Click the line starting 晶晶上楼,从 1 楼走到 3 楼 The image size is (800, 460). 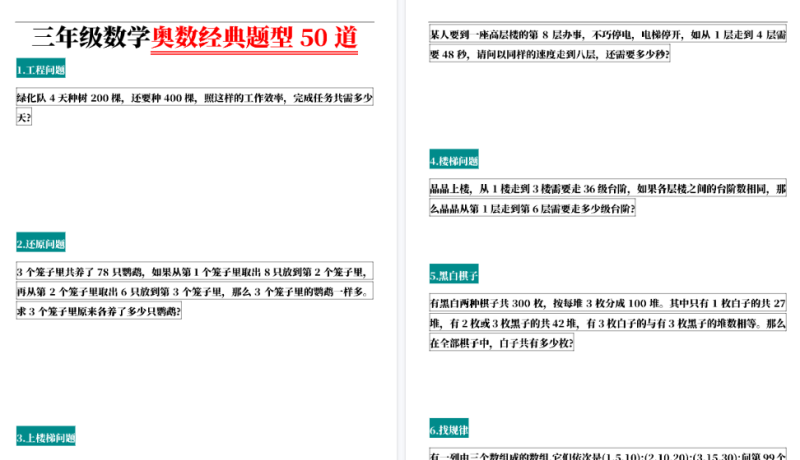[608, 188]
